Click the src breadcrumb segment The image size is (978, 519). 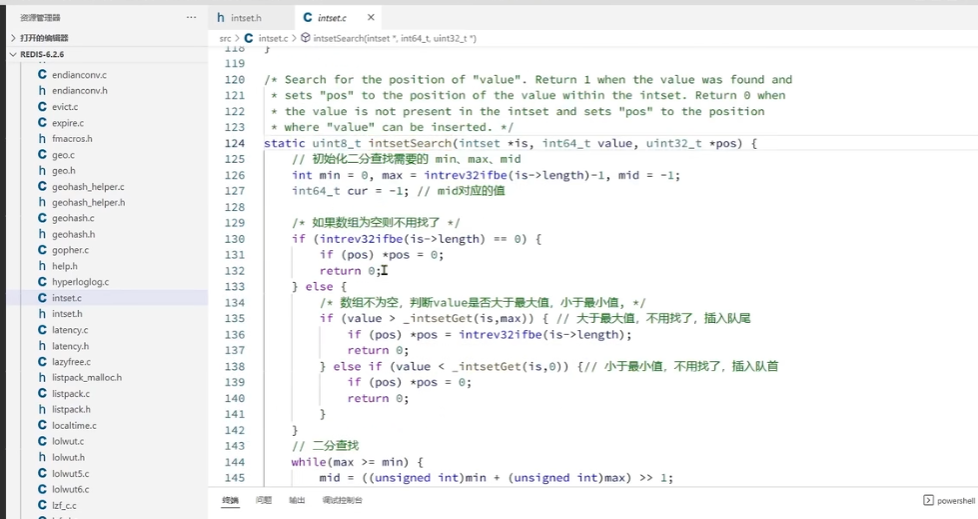(x=225, y=39)
